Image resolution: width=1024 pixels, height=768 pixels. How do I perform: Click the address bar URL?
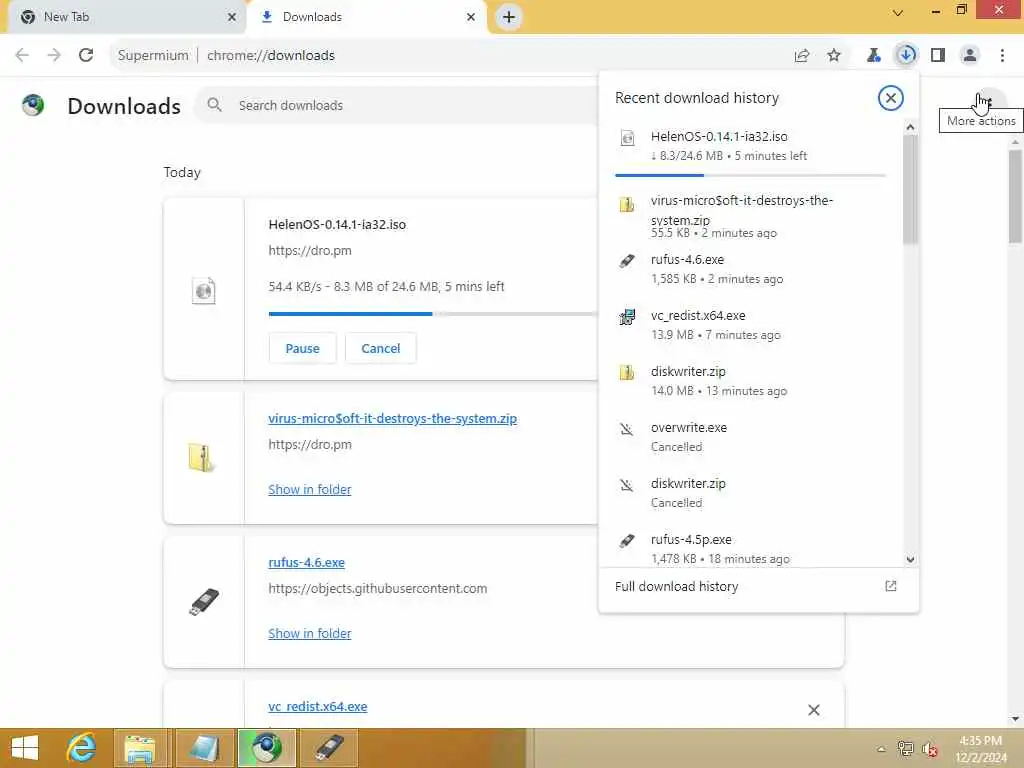270,56
